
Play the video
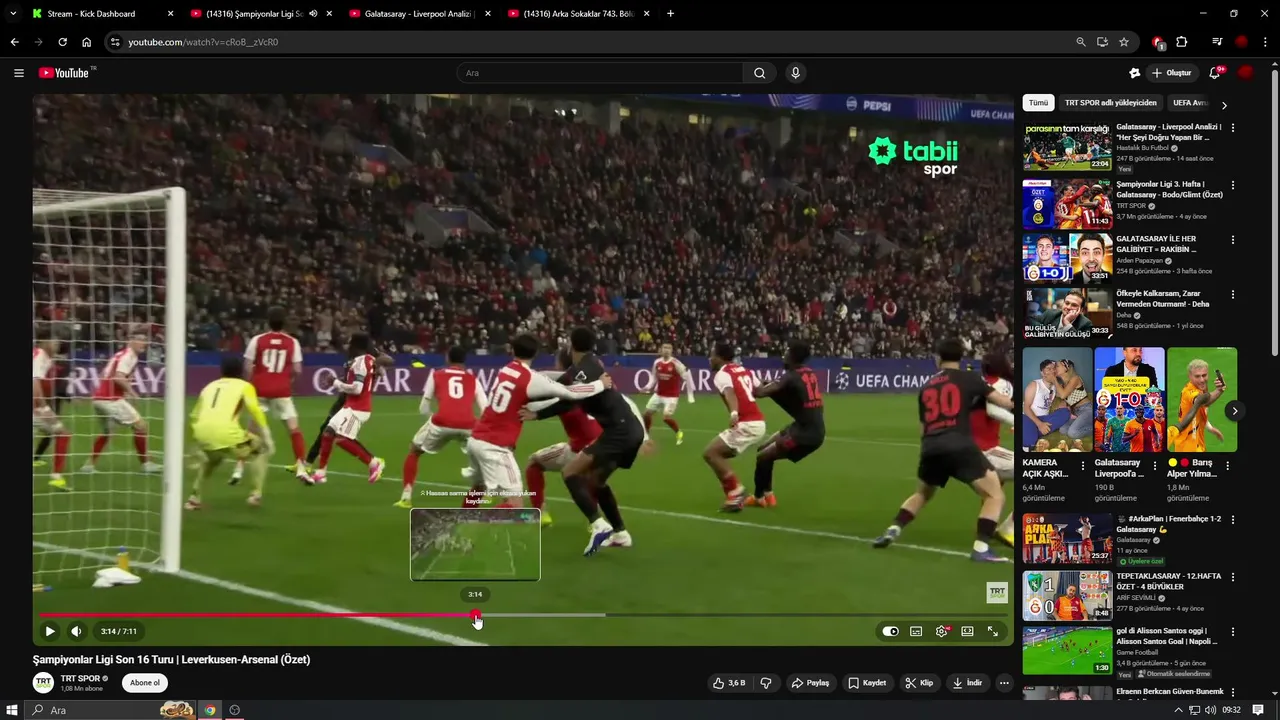click(x=49, y=631)
